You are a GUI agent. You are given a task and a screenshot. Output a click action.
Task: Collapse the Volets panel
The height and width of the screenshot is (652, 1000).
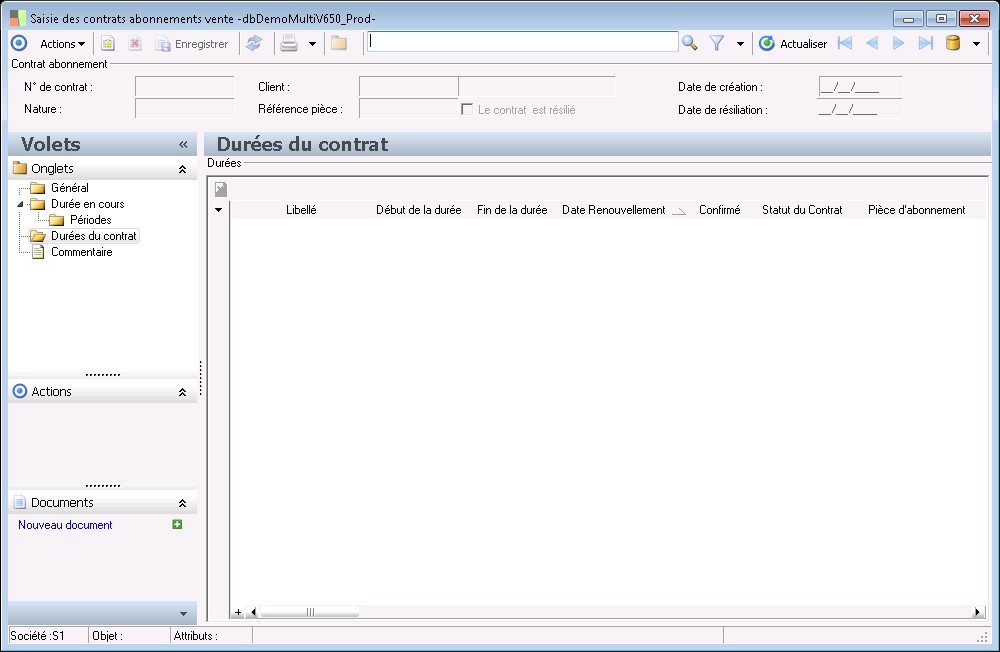coord(183,144)
